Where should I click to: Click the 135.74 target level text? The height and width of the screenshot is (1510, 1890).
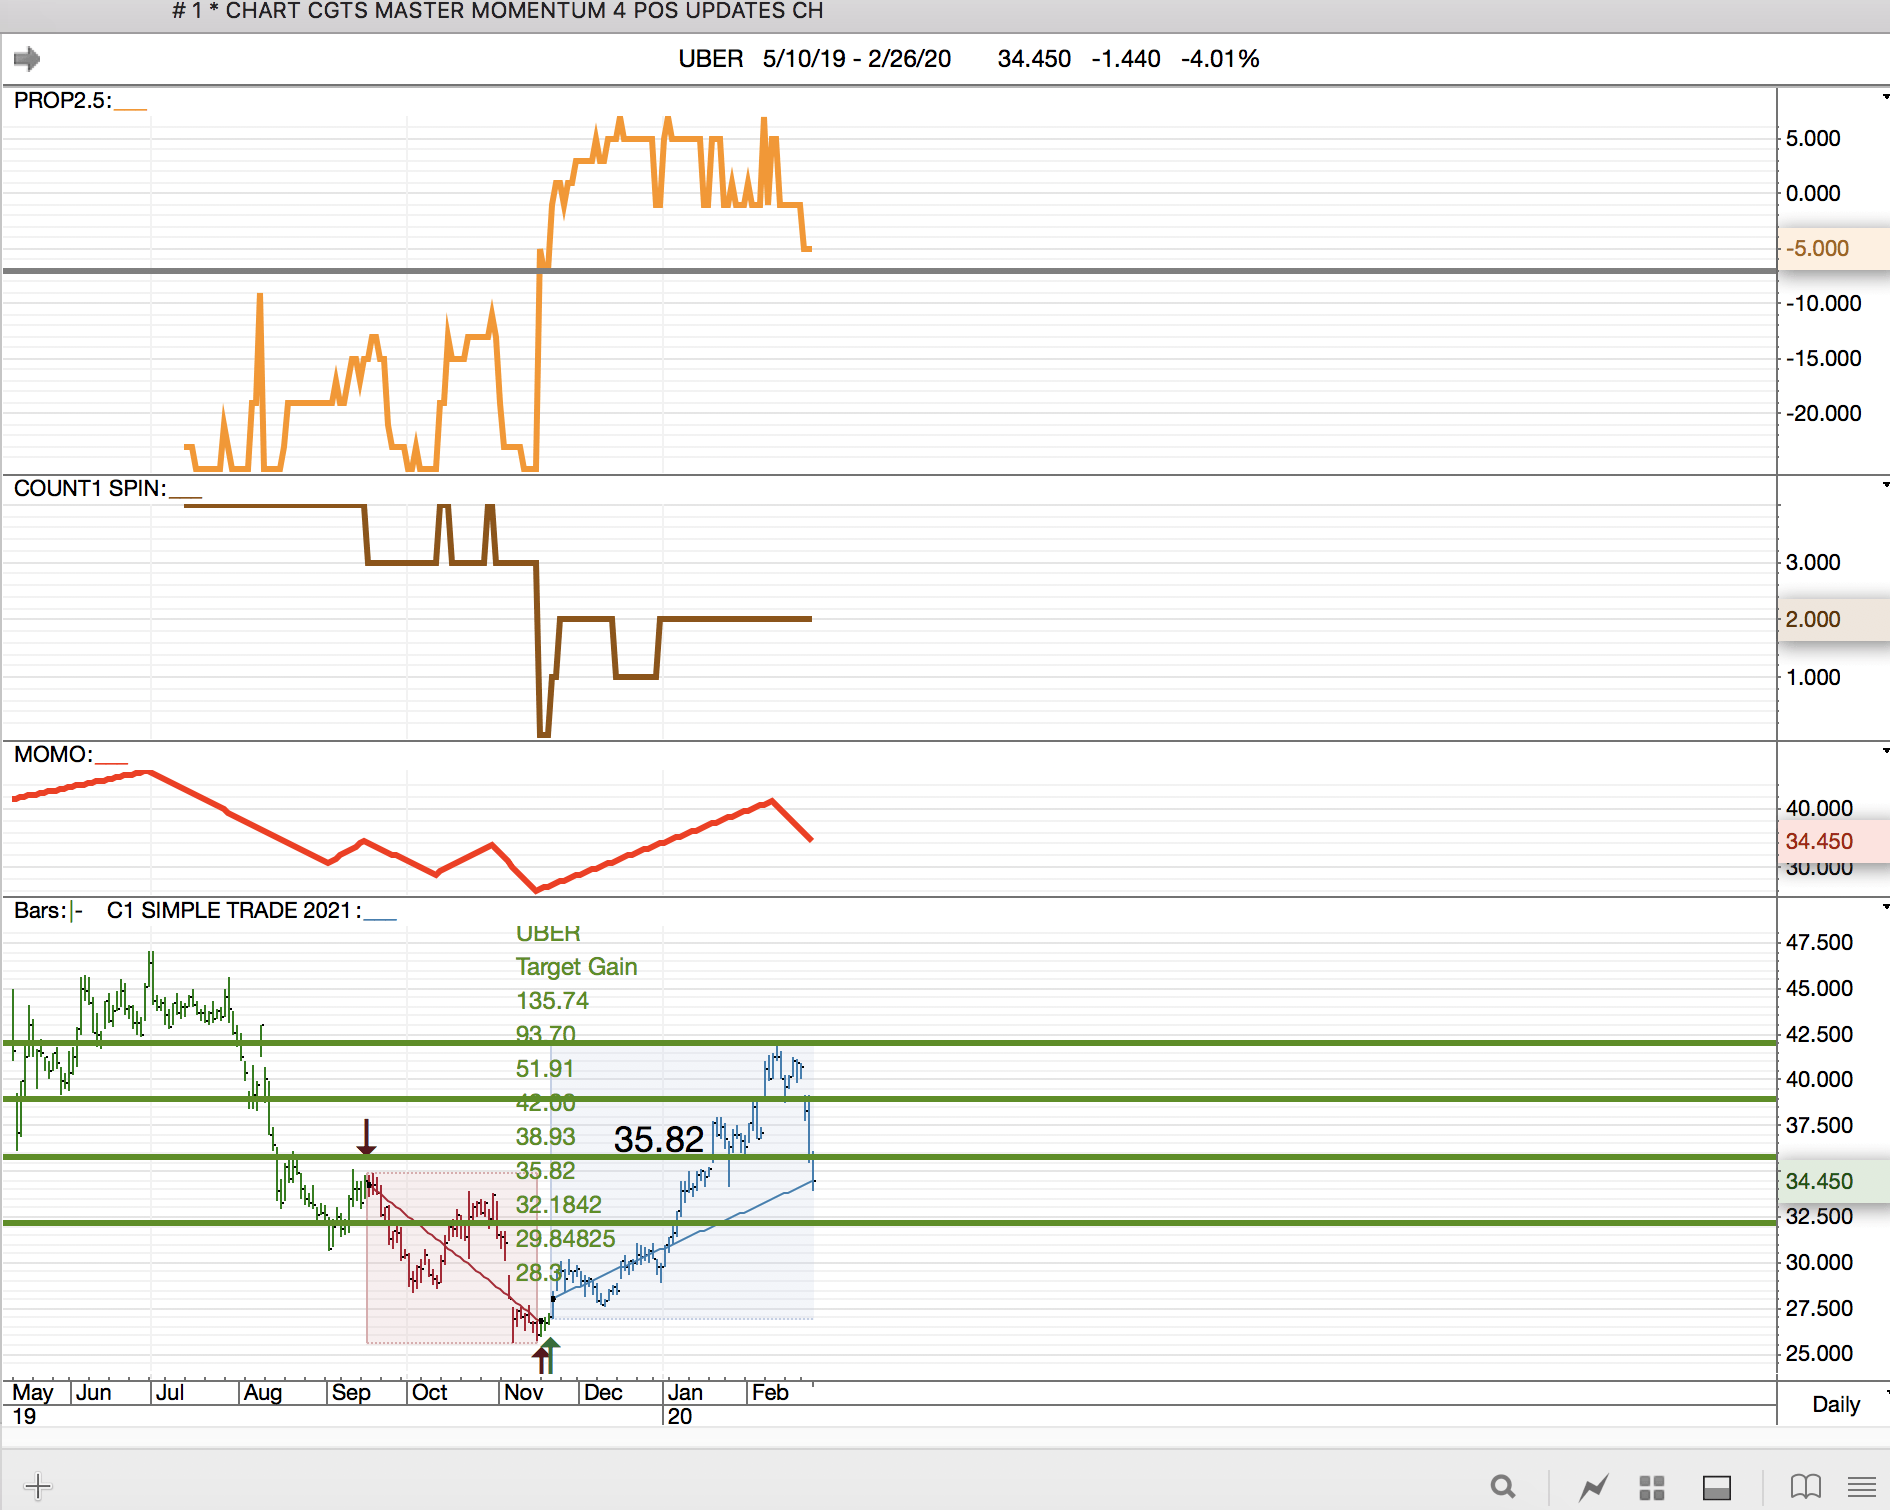(x=552, y=1001)
